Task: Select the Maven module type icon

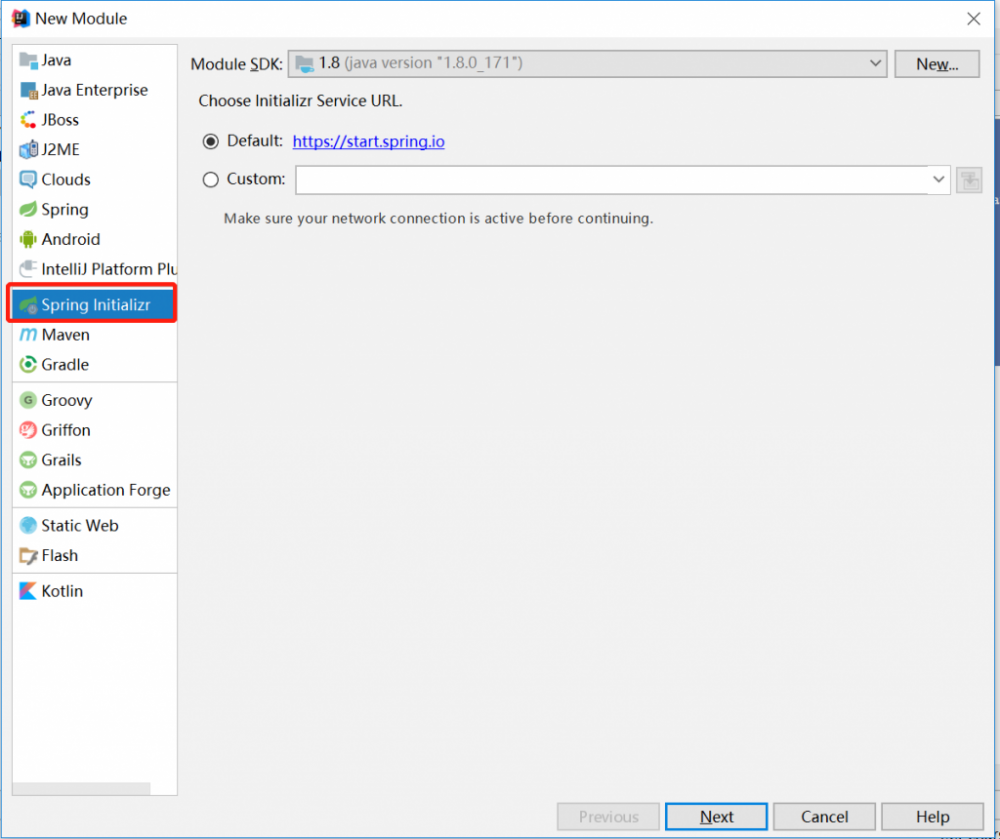Action: (x=31, y=335)
